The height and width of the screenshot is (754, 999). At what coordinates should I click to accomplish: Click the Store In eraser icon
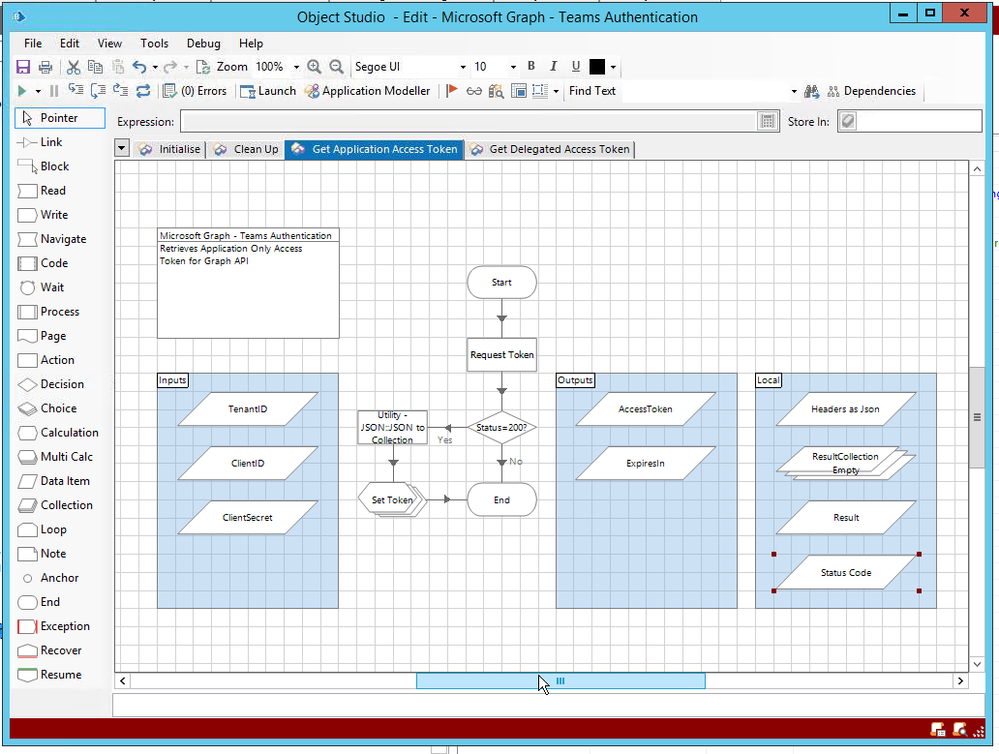[848, 121]
